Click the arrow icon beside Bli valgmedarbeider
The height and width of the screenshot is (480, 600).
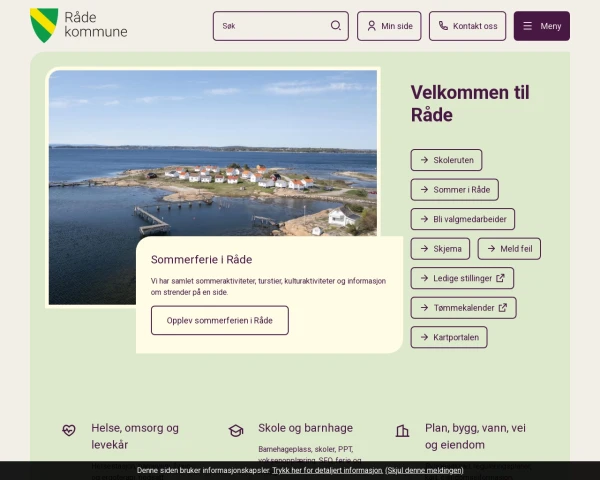[424, 219]
